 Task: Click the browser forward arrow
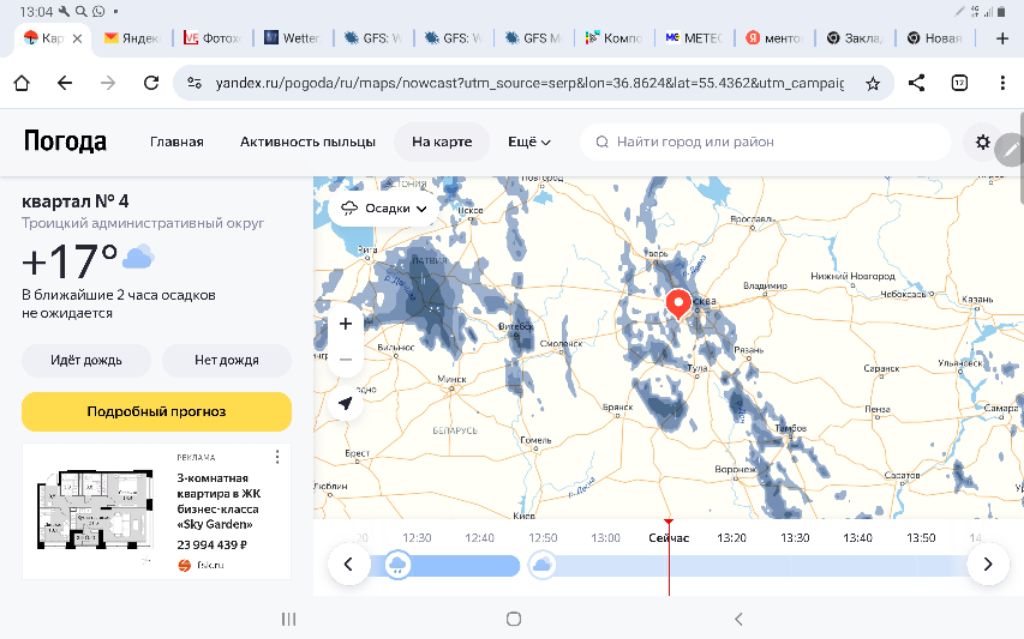pyautogui.click(x=108, y=83)
